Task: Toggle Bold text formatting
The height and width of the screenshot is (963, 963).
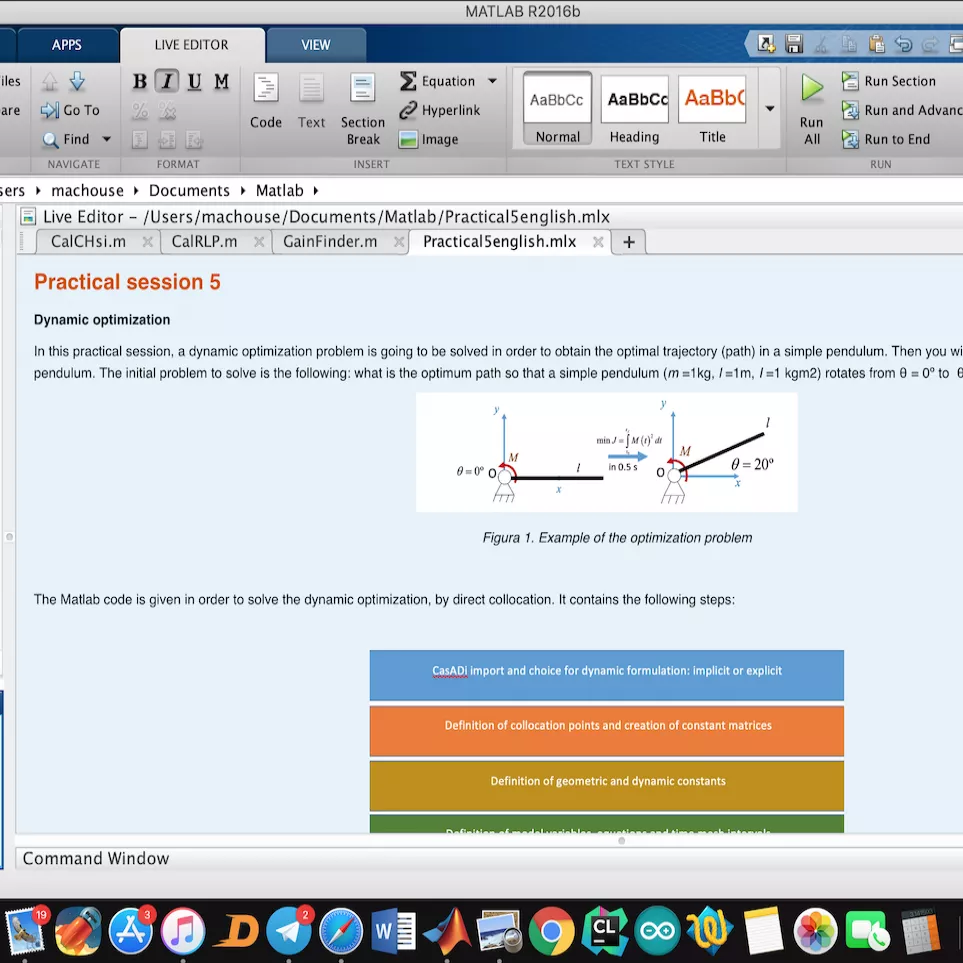Action: coord(139,81)
